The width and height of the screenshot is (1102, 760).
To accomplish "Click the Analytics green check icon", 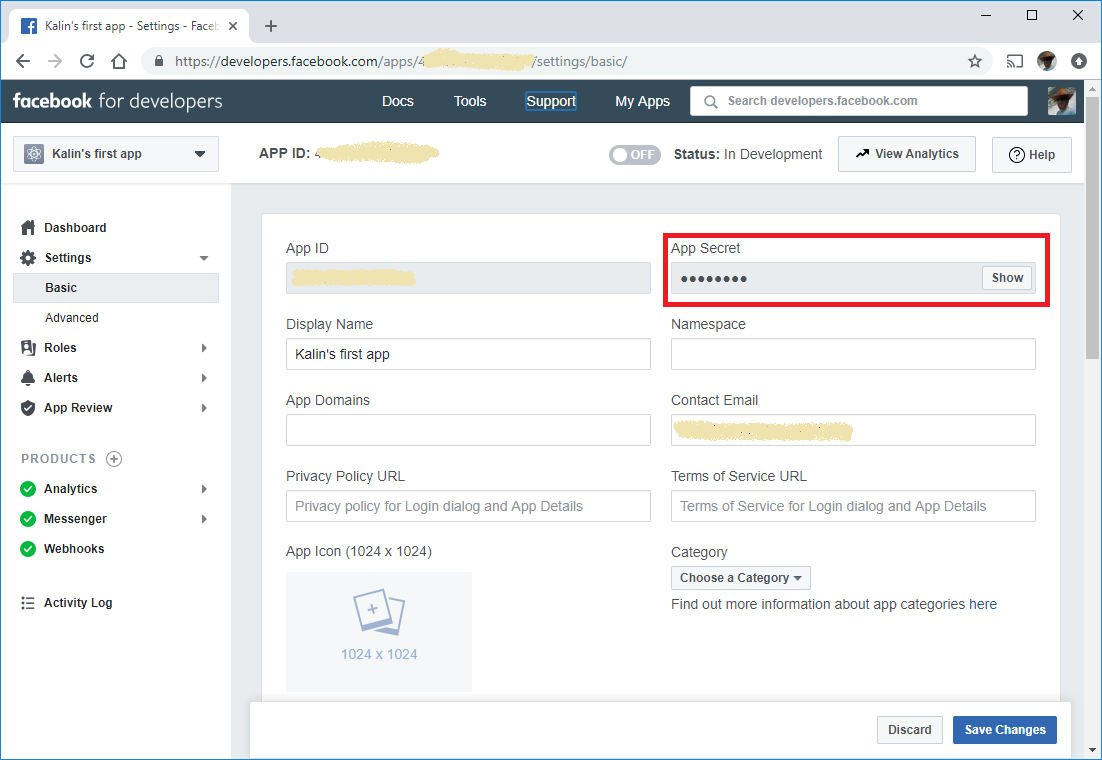I will pos(28,489).
